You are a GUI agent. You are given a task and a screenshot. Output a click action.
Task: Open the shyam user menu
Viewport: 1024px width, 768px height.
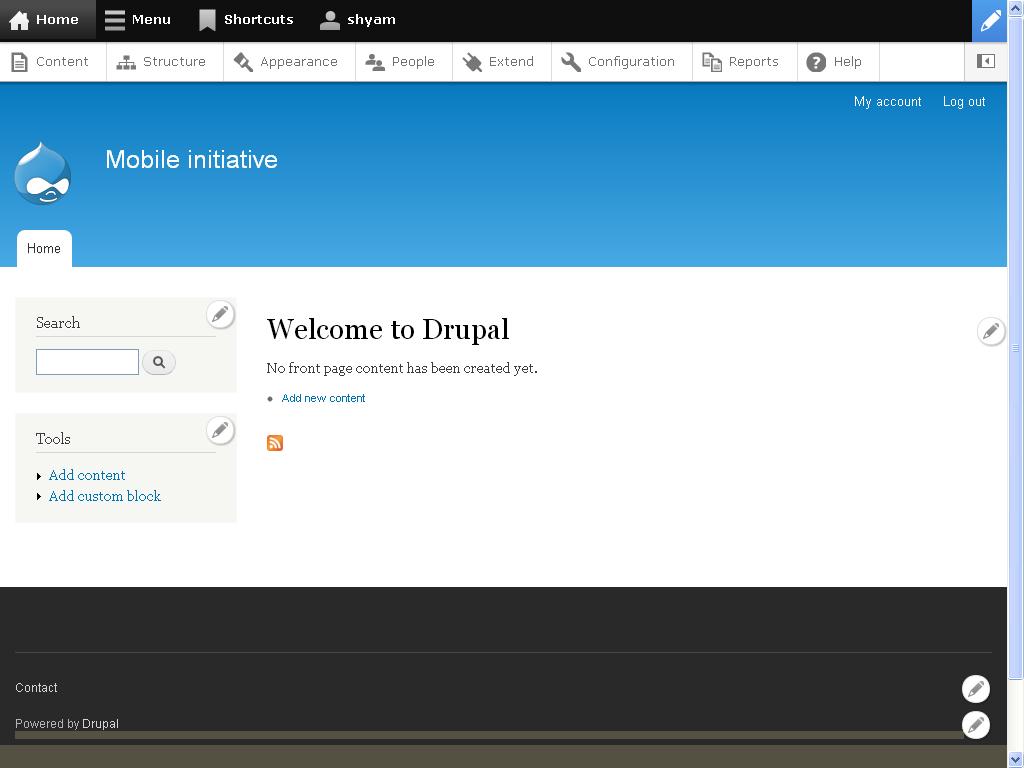pyautogui.click(x=358, y=20)
